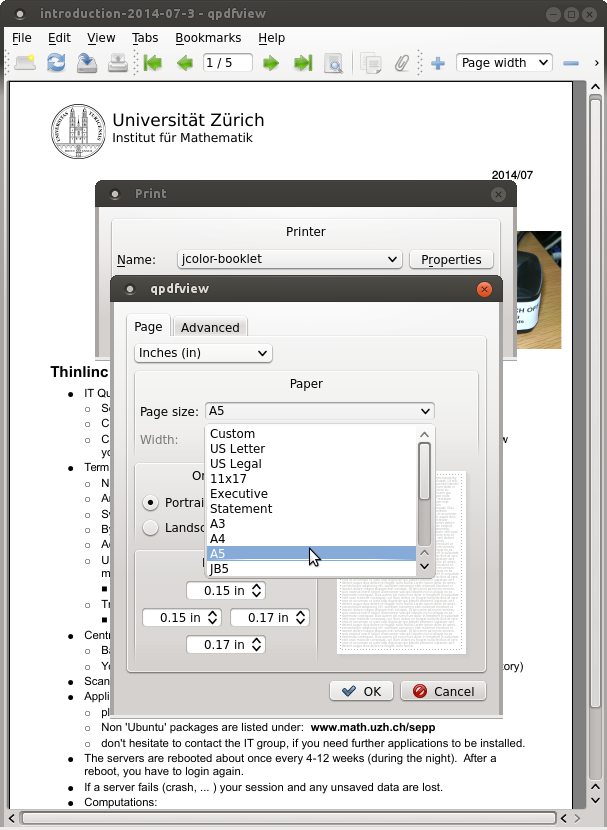This screenshot has height=830, width=607.
Task: Zoom in with the blue plus icon
Action: pos(438,63)
